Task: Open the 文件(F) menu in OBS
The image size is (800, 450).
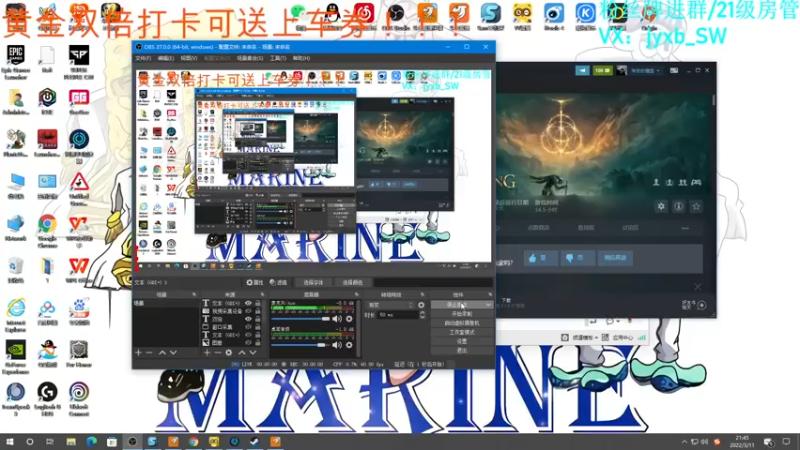Action: [143, 58]
